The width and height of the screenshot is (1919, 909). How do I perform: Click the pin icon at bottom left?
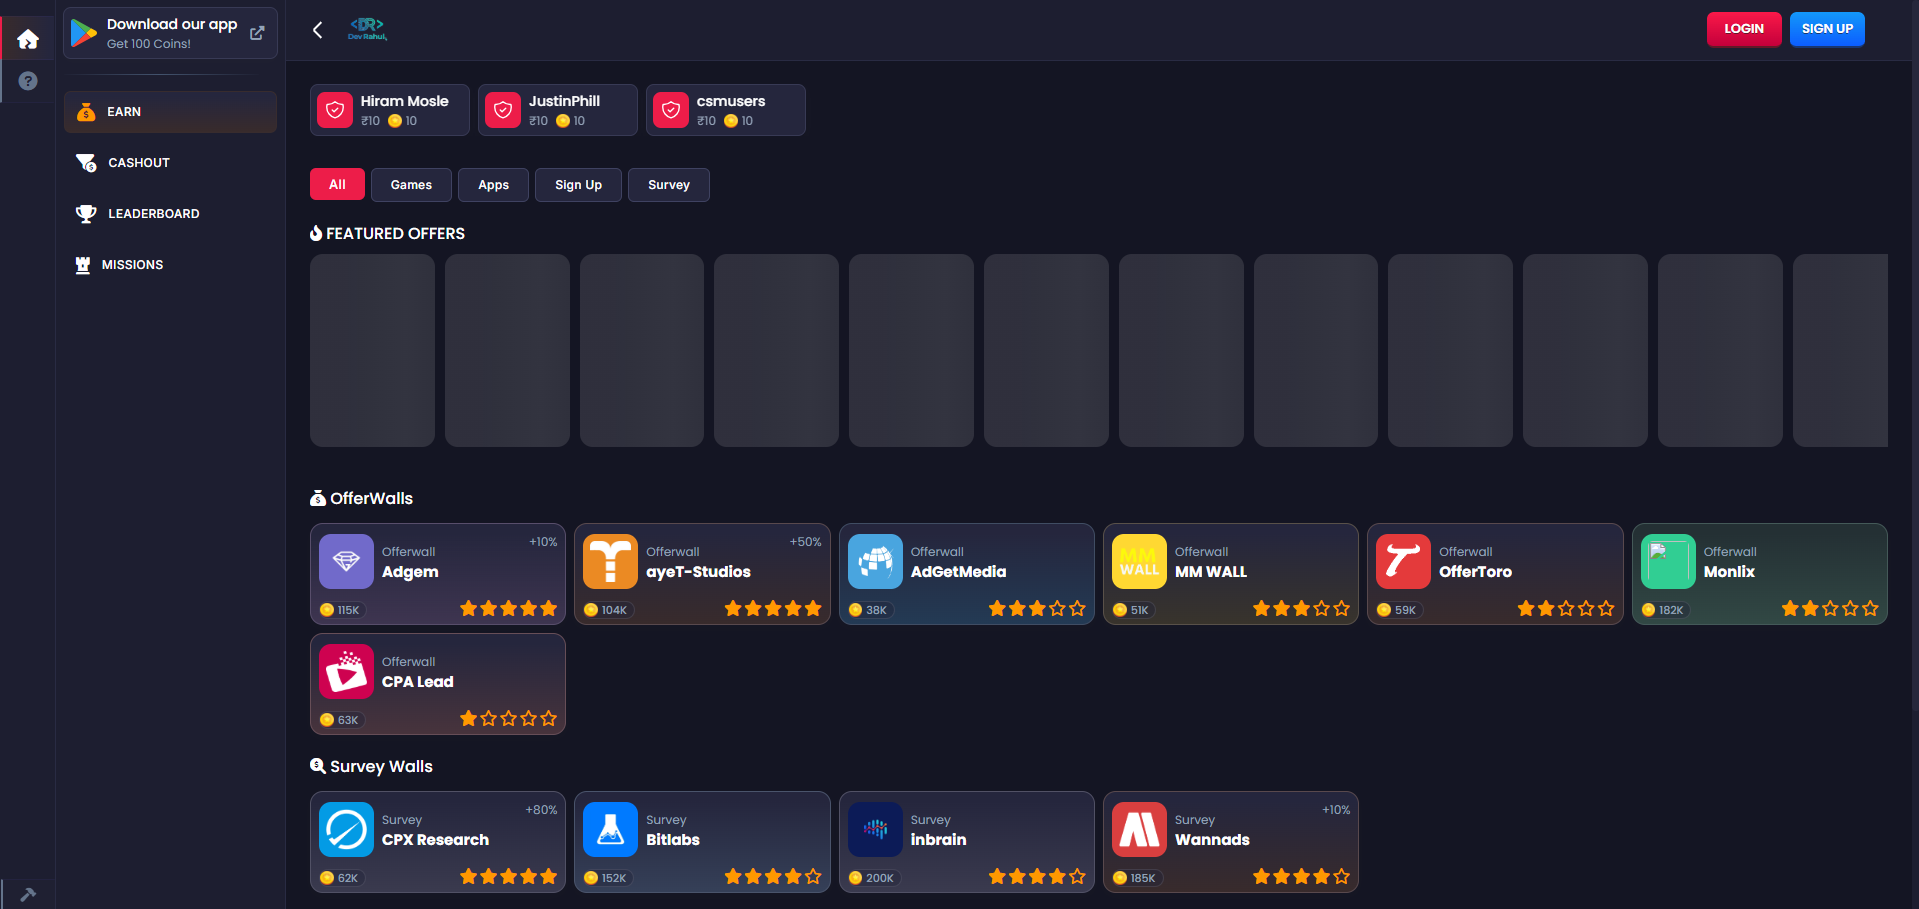[x=28, y=894]
